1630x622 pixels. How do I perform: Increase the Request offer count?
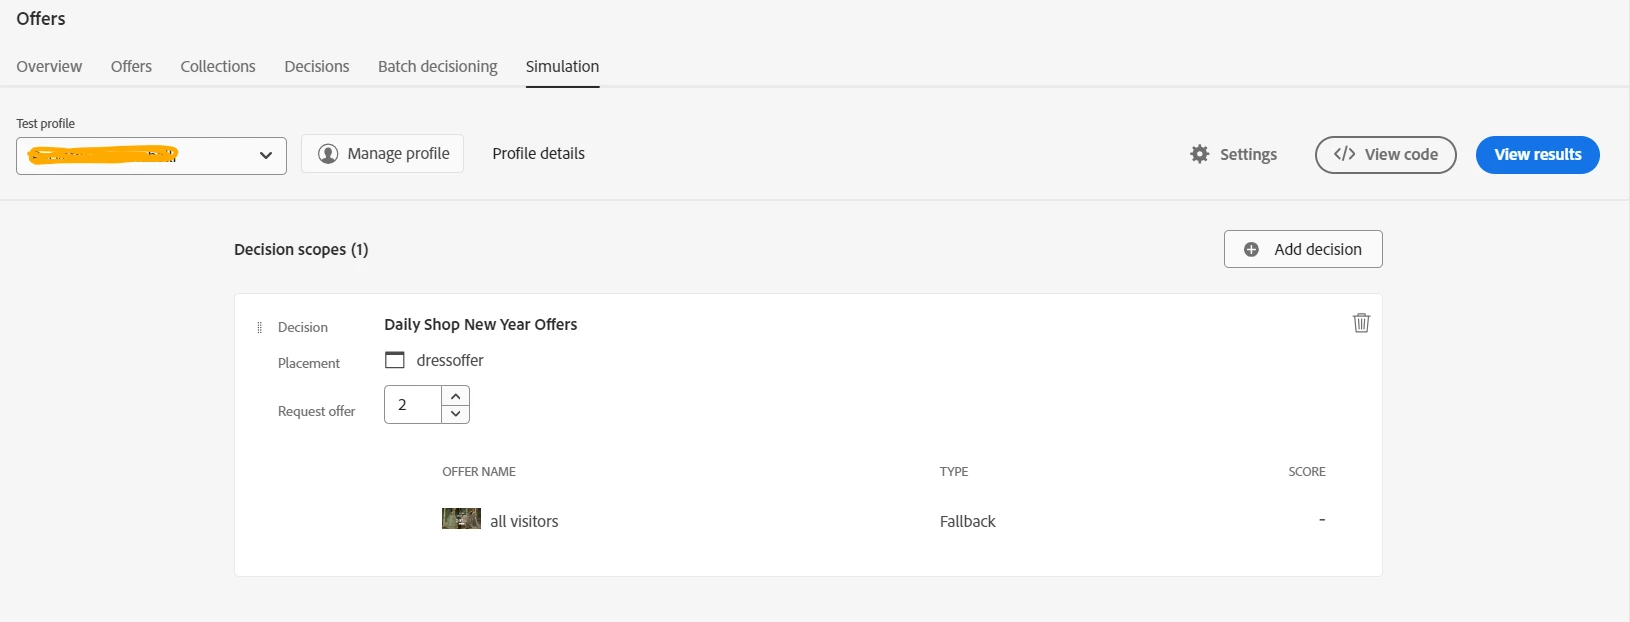coord(456,396)
